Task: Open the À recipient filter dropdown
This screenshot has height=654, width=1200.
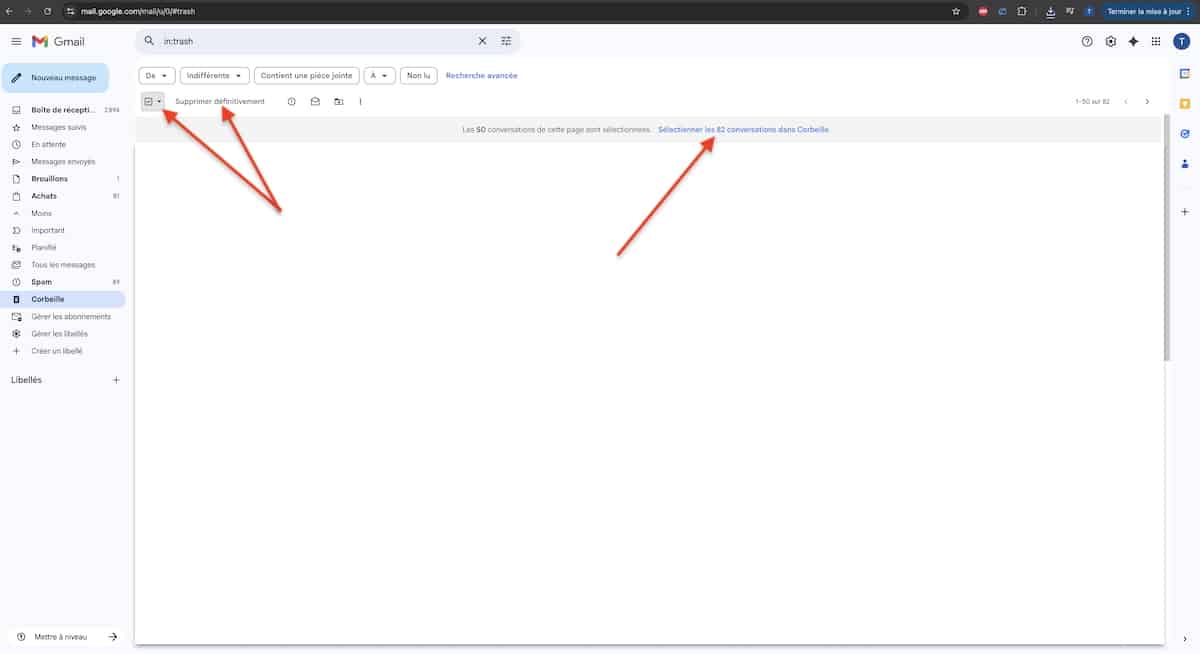Action: (x=380, y=75)
